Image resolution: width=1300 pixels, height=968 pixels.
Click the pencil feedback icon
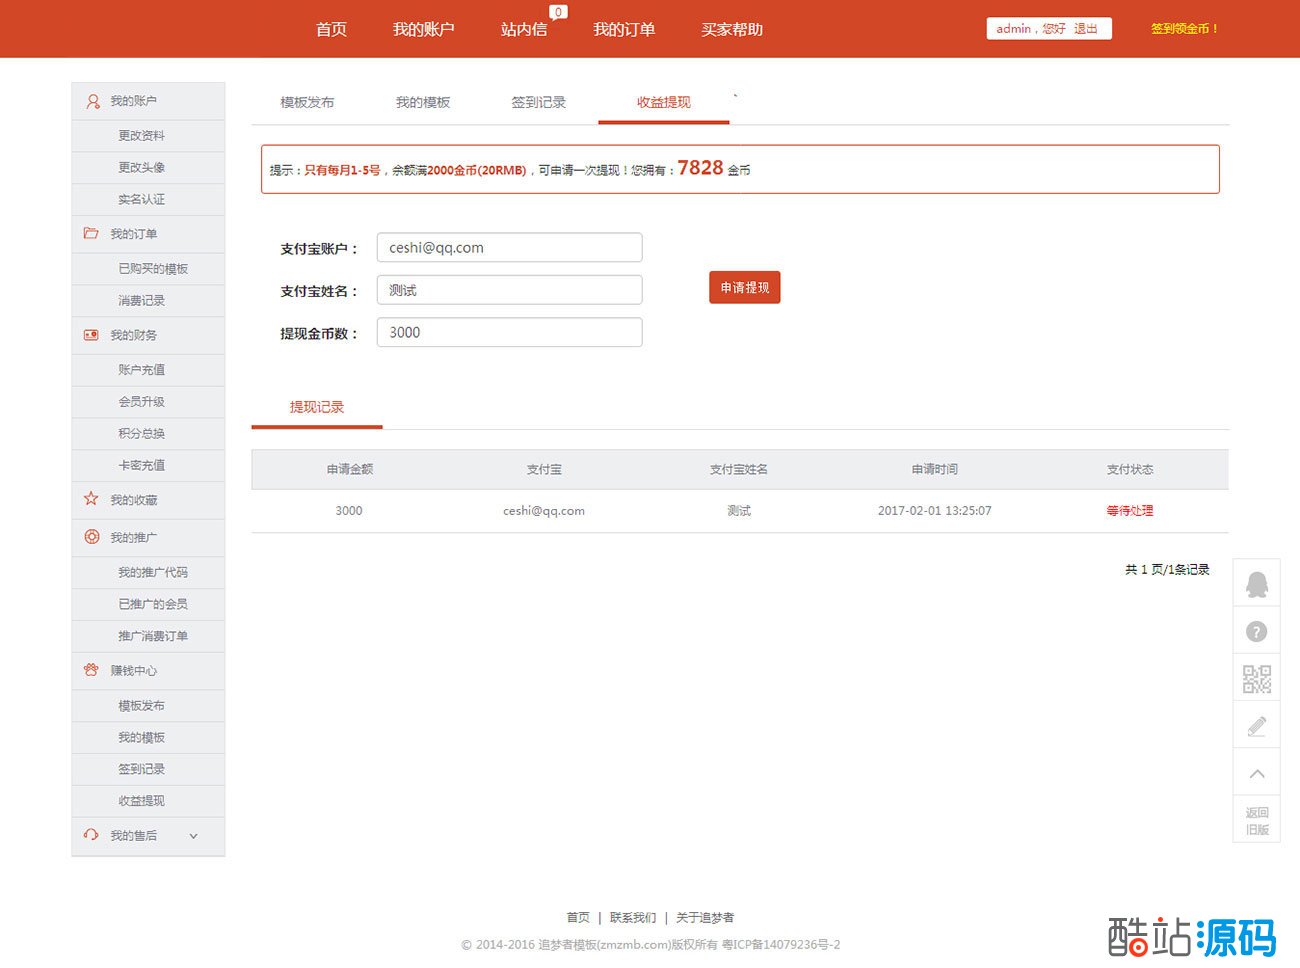(x=1257, y=727)
